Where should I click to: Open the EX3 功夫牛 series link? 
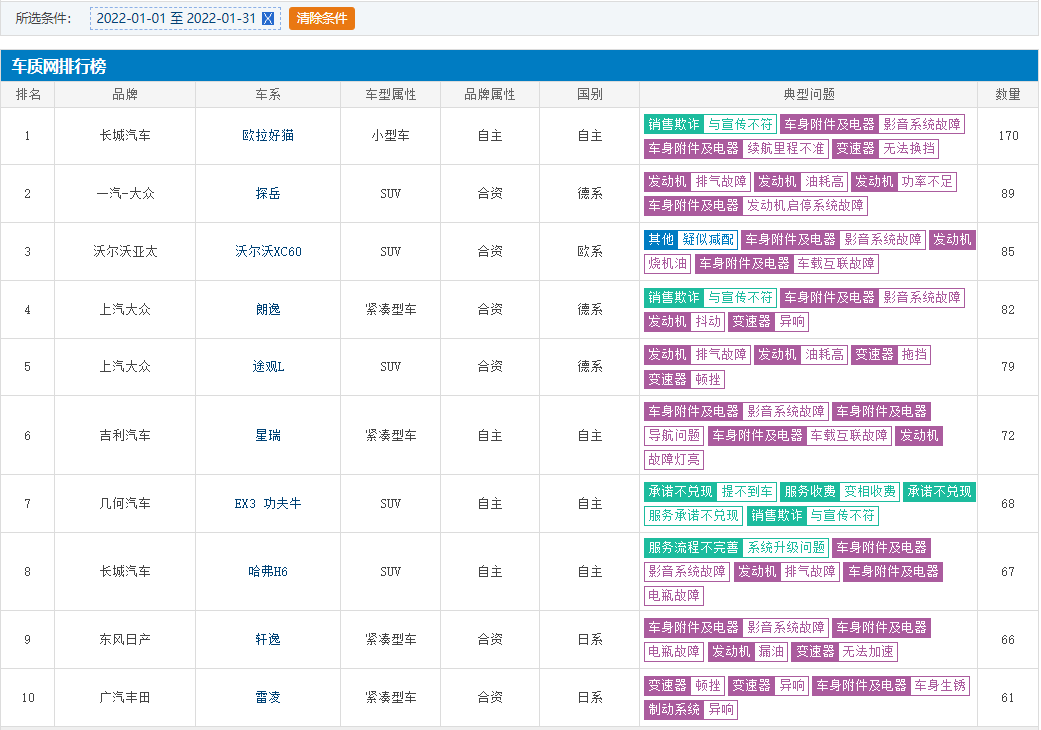(268, 504)
